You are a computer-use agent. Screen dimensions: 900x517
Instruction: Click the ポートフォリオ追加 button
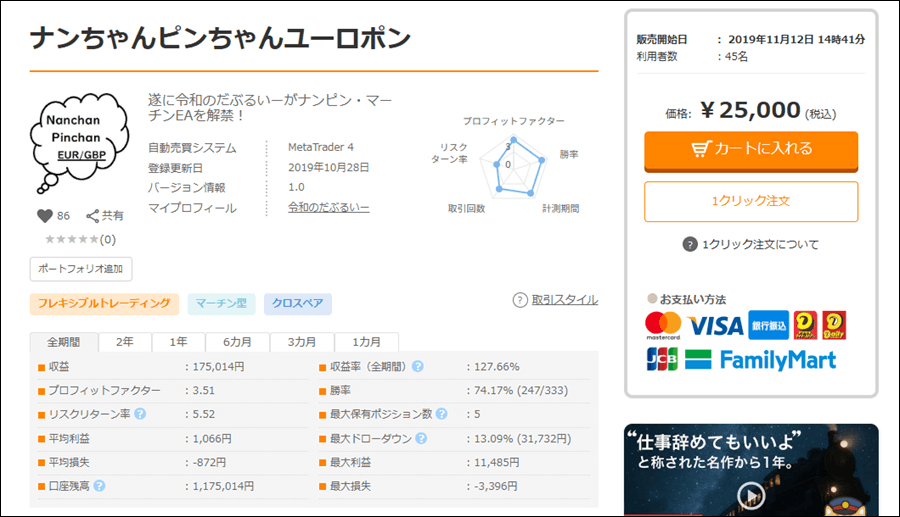point(81,269)
